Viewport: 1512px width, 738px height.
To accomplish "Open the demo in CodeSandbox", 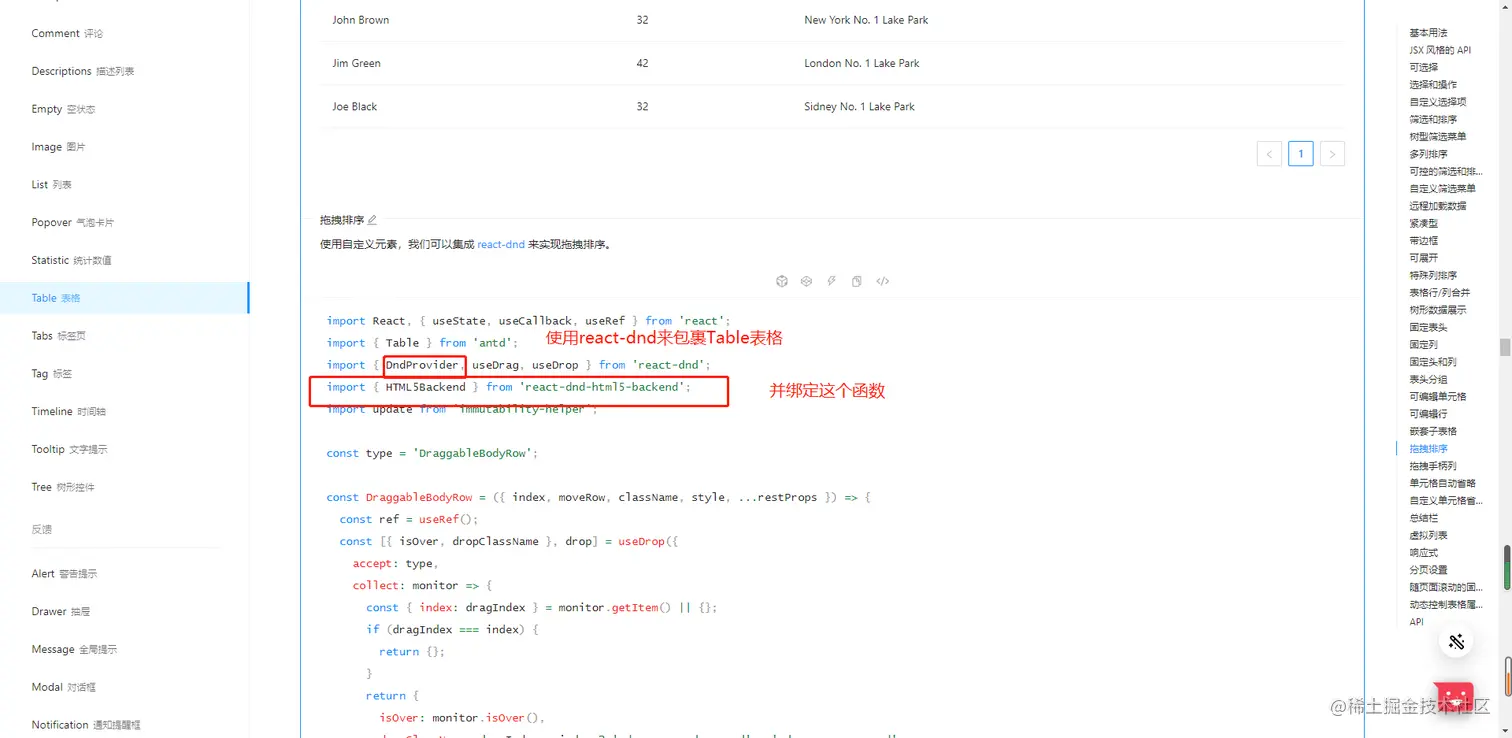I will (x=781, y=281).
